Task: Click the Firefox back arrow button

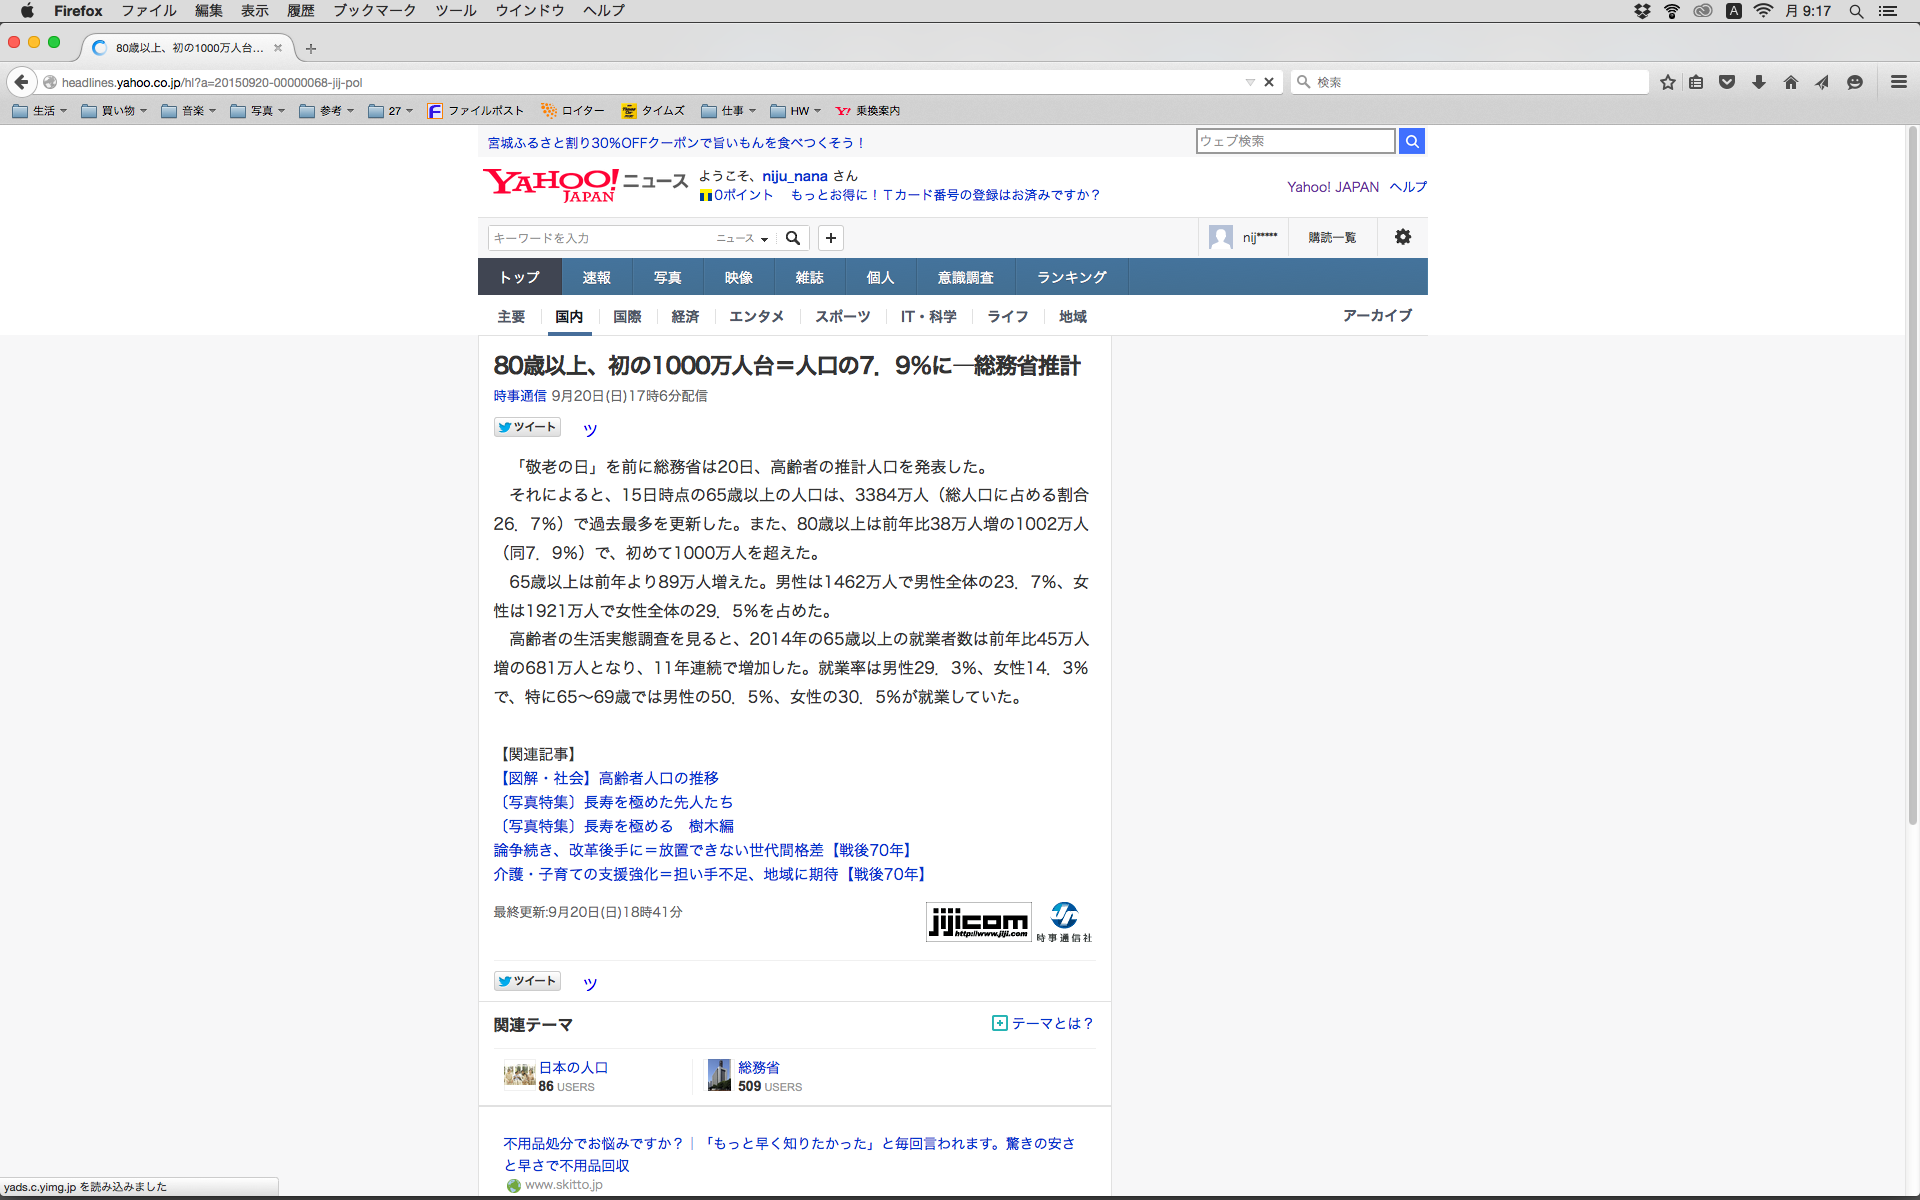Action: tap(21, 82)
